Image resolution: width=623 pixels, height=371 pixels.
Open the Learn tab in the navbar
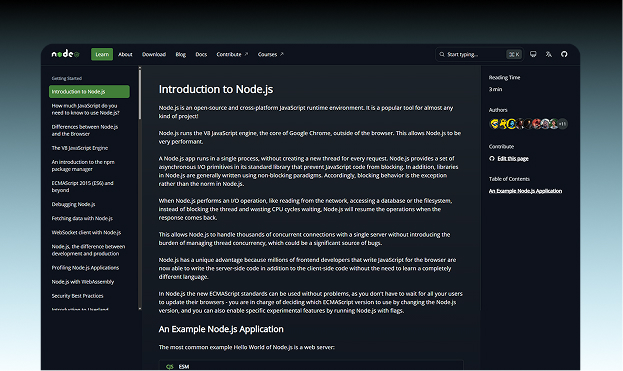[x=102, y=54]
